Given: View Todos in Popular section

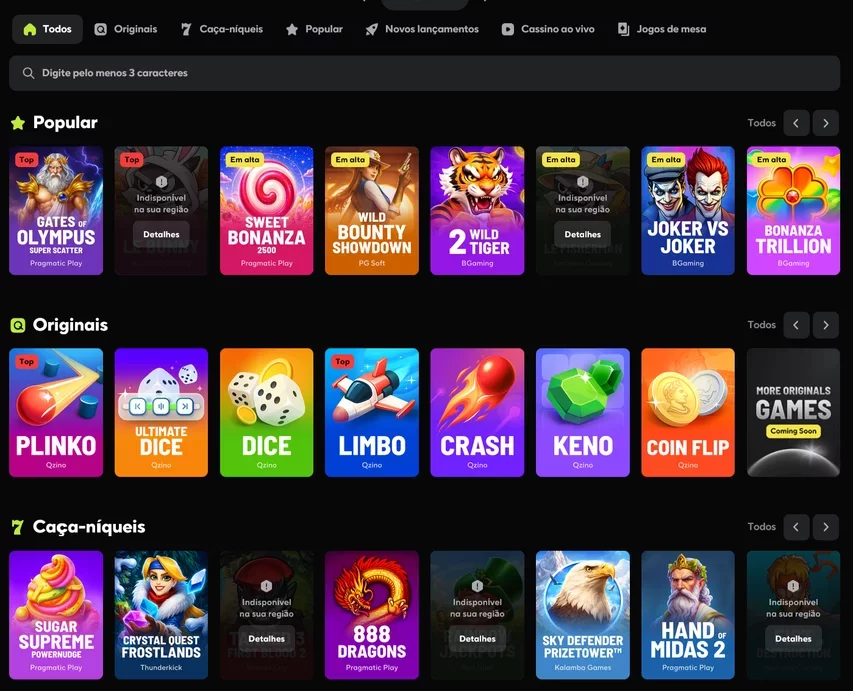Looking at the screenshot, I should tap(761, 123).
